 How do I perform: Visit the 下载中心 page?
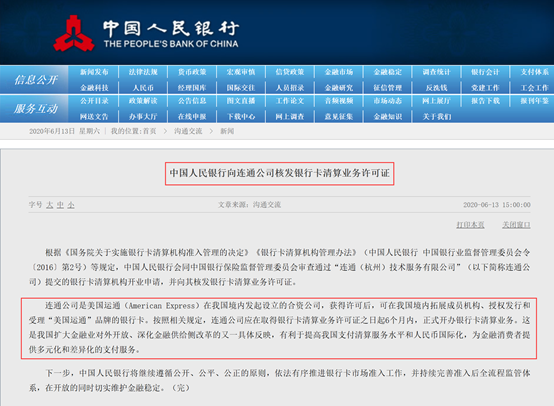point(241,117)
